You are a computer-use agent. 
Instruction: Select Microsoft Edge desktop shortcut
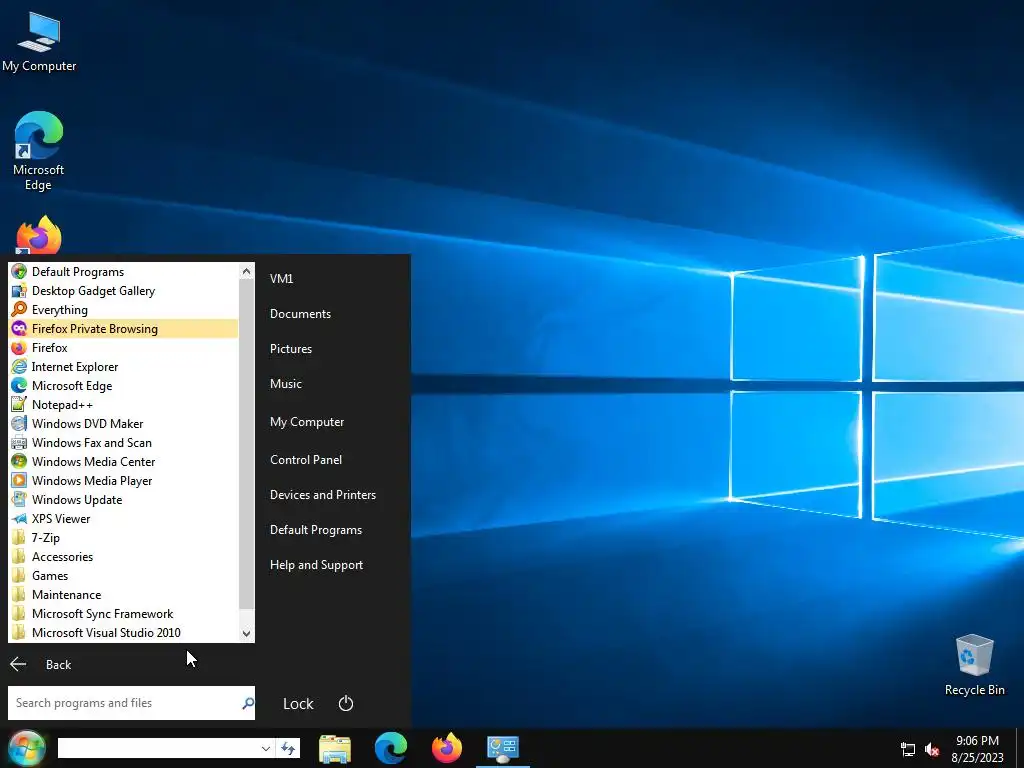point(39,152)
